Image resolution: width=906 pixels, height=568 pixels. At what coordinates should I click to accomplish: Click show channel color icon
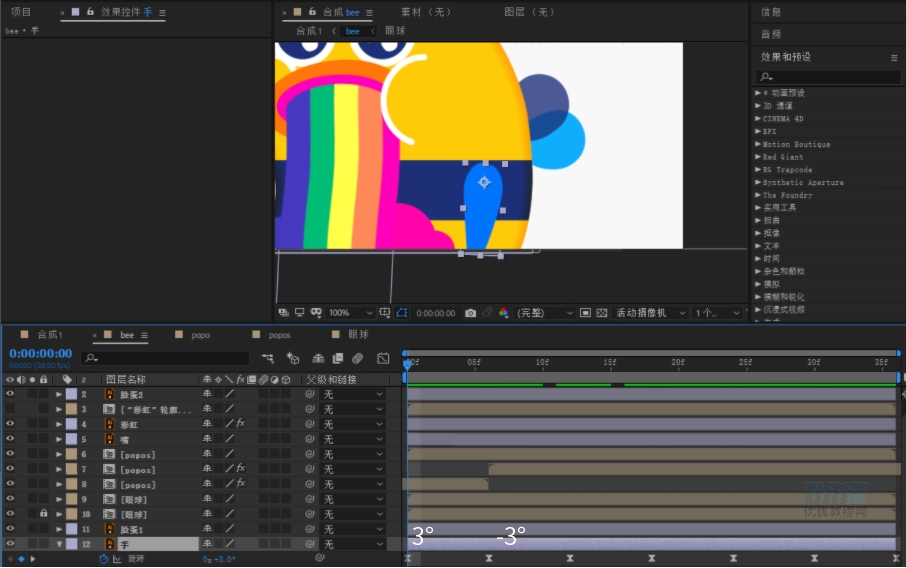[x=504, y=313]
